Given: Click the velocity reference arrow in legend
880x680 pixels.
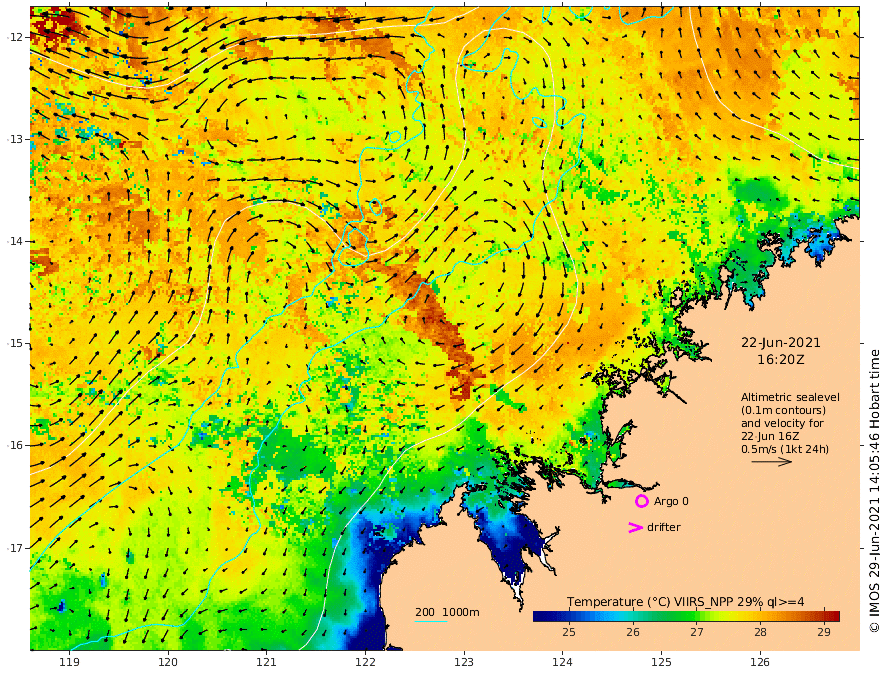Looking at the screenshot, I should tap(771, 462).
